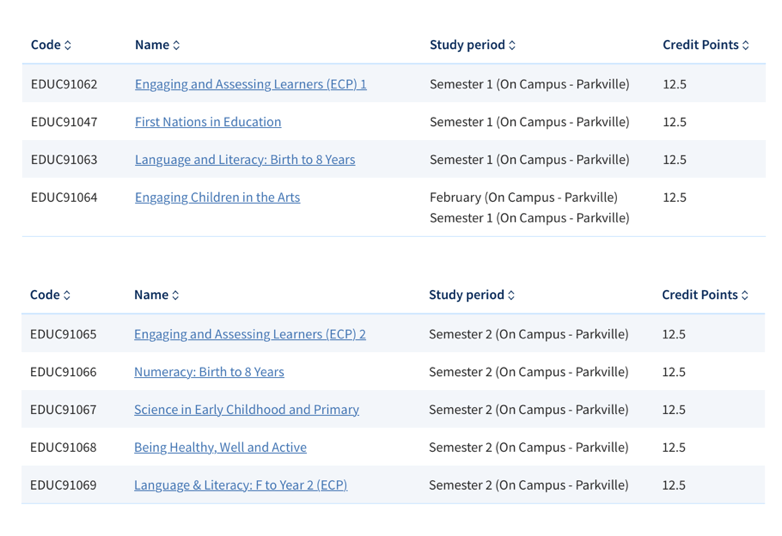The width and height of the screenshot is (782, 536).
Task: Sort first table by Study period arrows
Action: [512, 45]
